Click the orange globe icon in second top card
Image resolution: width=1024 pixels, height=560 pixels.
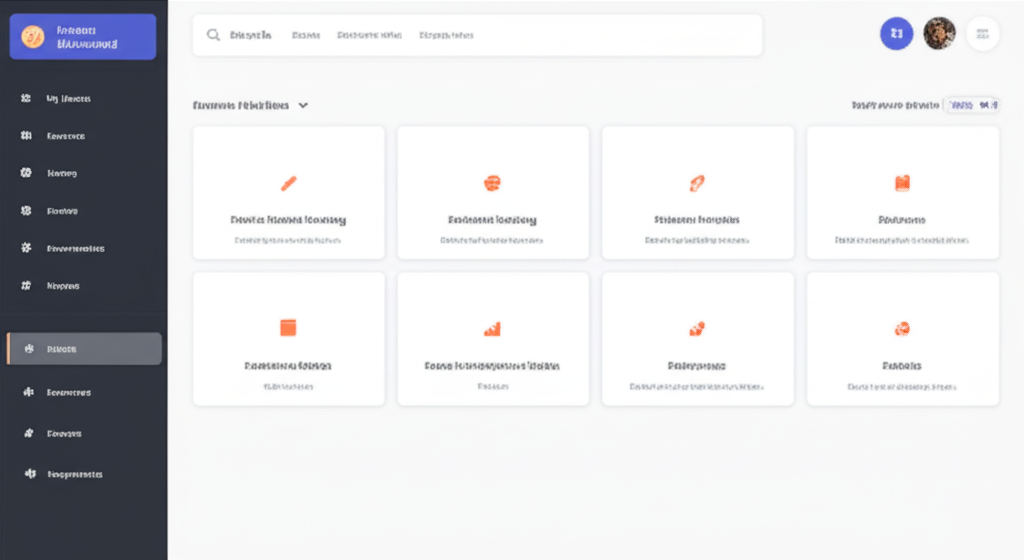coord(492,183)
